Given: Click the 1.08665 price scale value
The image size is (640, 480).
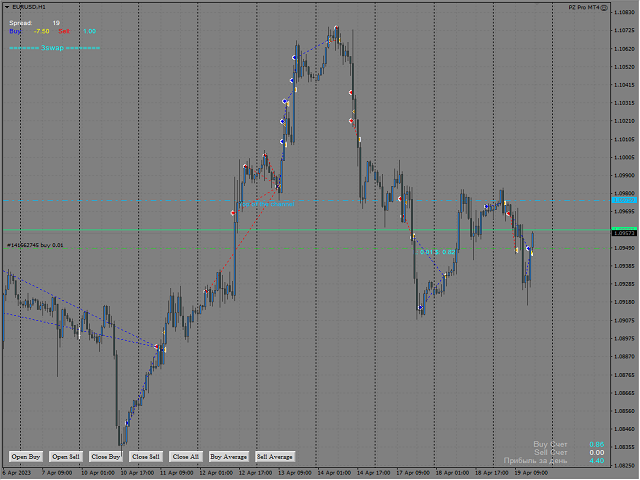Looking at the screenshot, I should click(x=624, y=393).
